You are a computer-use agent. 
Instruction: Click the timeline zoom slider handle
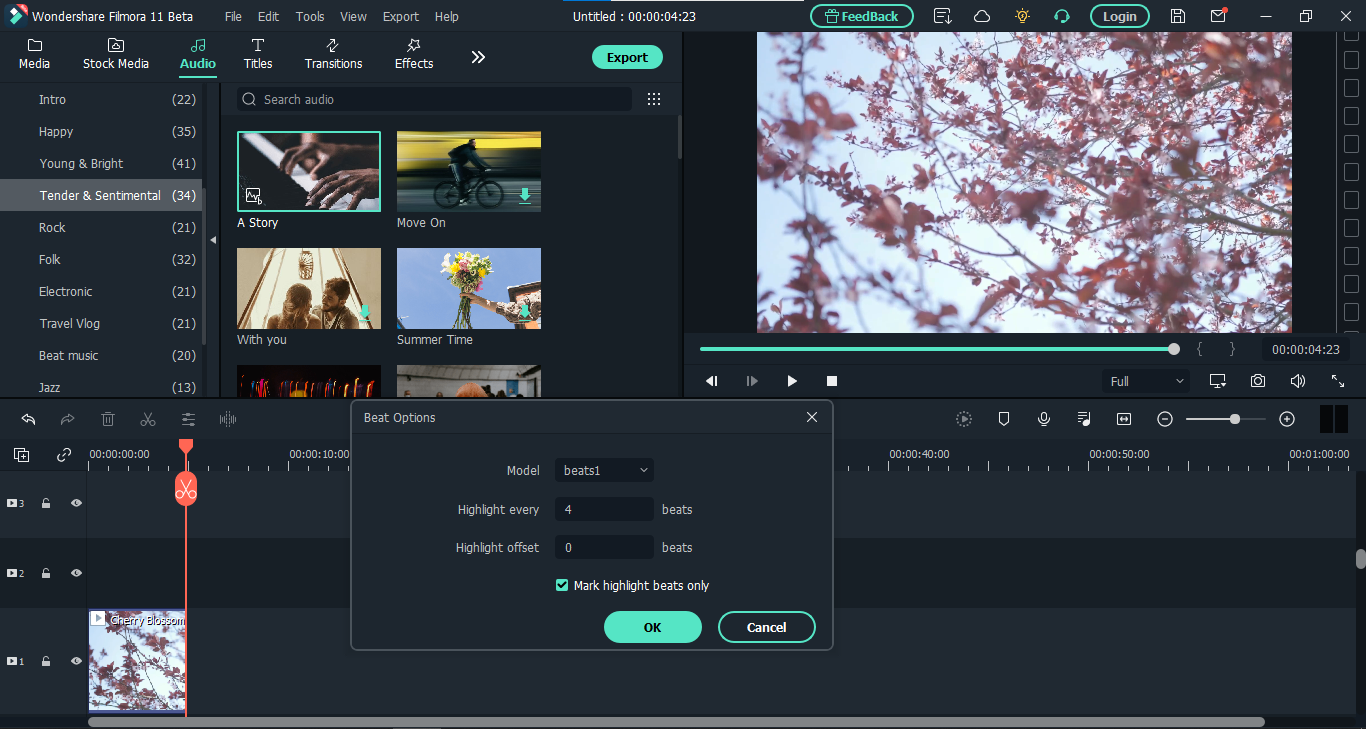coord(1235,420)
